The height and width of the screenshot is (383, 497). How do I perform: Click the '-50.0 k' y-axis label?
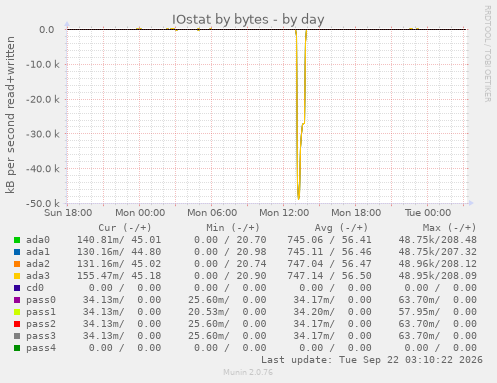[43, 203]
